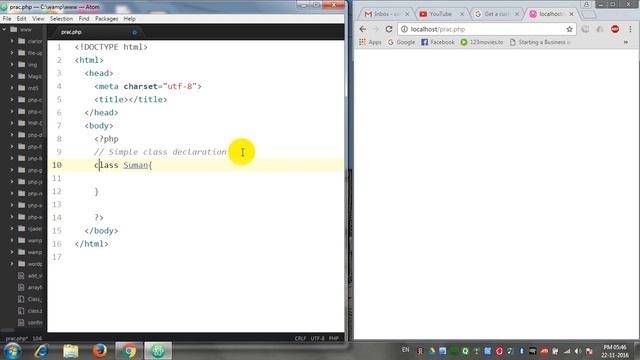
Task: Click line number 10 in gutter
Action: point(57,165)
